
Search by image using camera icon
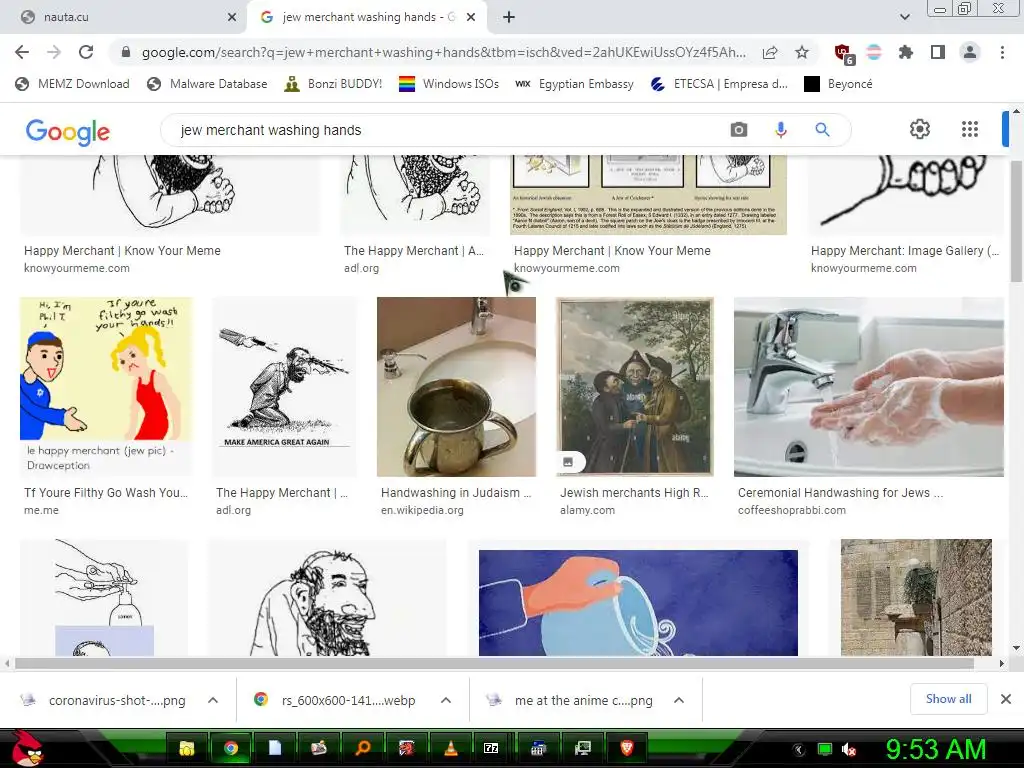[739, 130]
